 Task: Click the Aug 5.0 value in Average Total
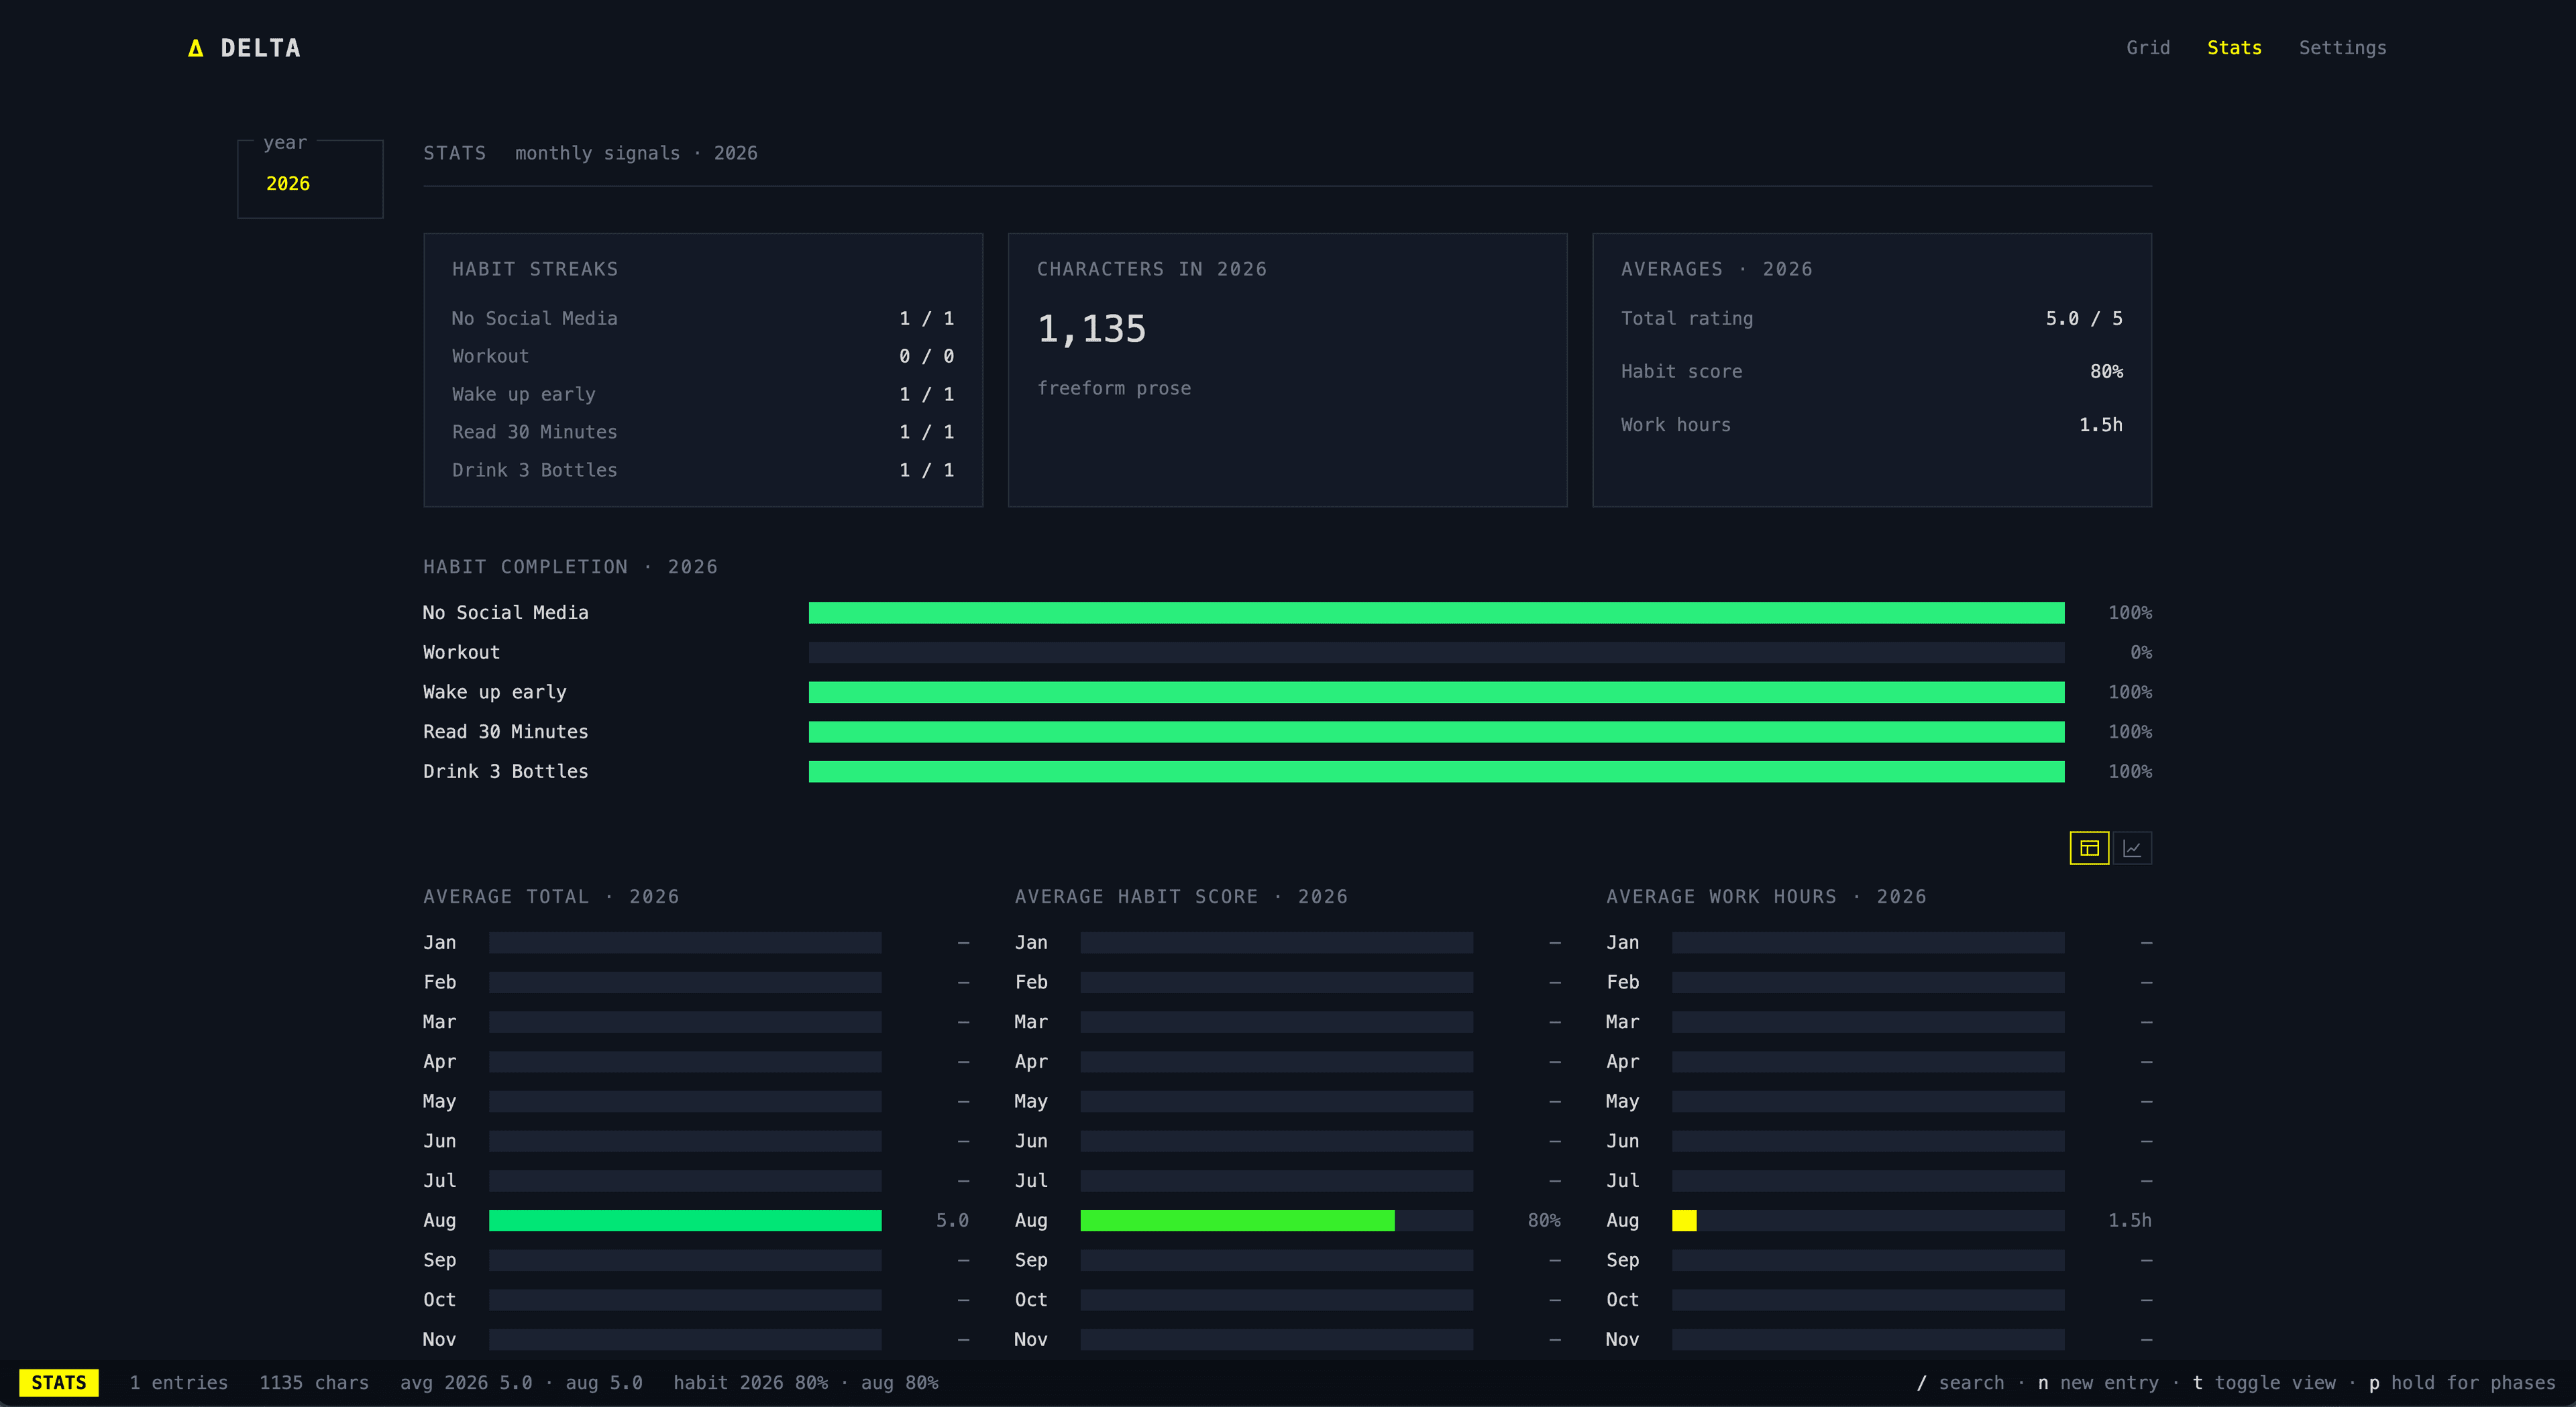pyautogui.click(x=952, y=1220)
